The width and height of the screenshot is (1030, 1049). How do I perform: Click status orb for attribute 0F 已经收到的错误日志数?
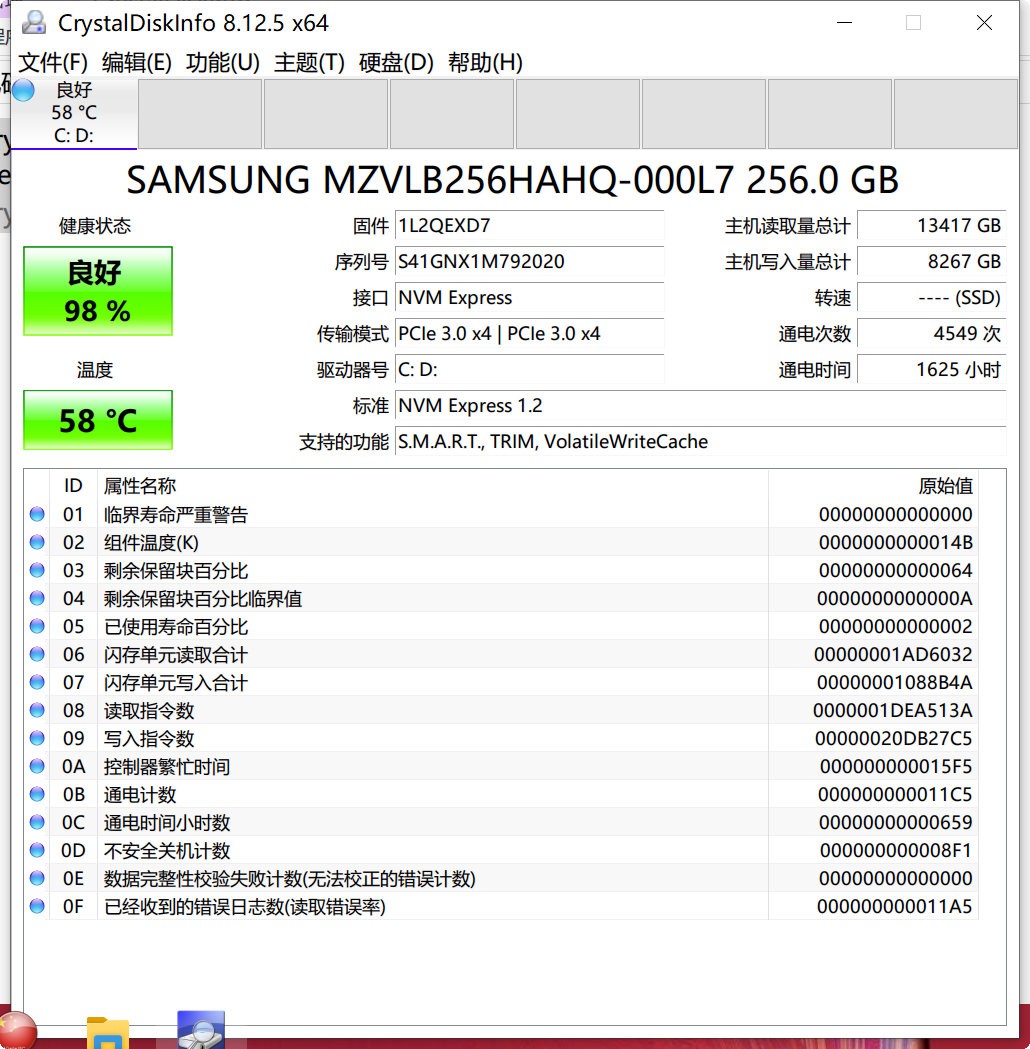click(x=37, y=906)
